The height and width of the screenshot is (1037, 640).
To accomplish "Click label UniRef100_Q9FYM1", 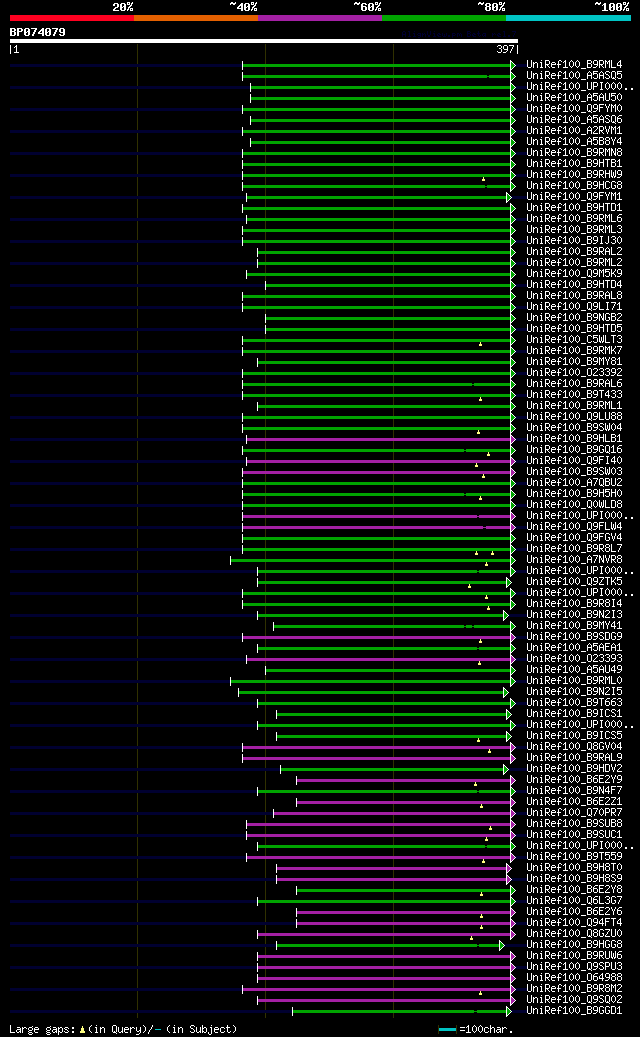I will click(575, 196).
